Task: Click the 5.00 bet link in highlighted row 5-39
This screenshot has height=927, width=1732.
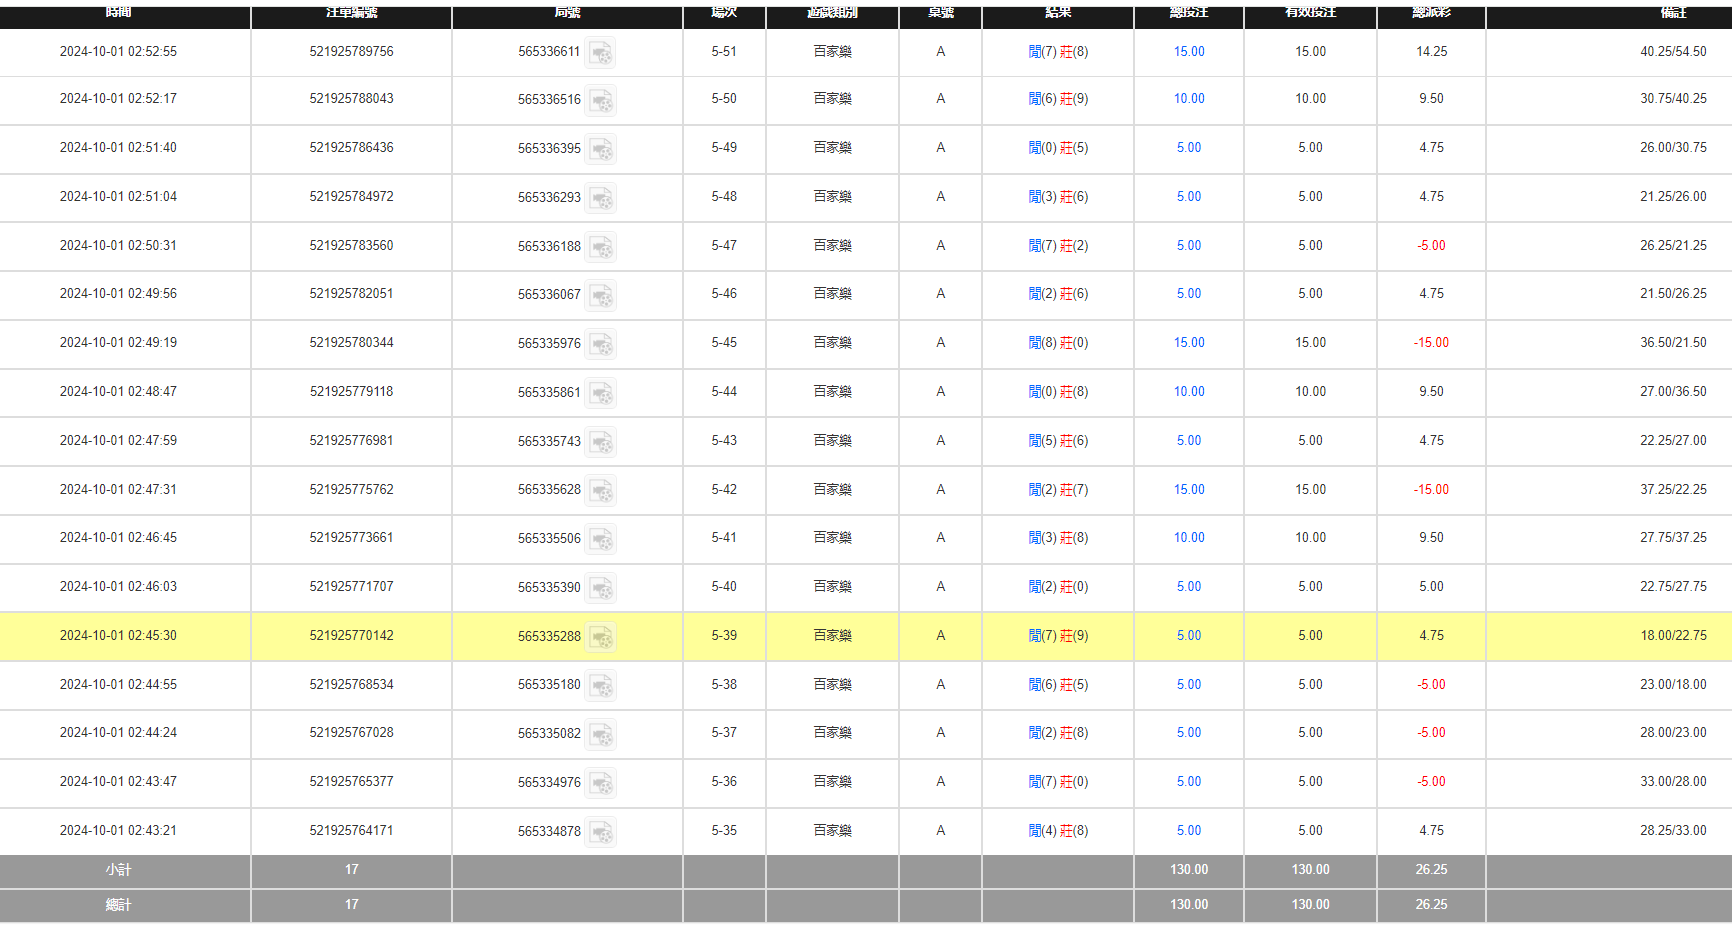Action: click(1188, 636)
